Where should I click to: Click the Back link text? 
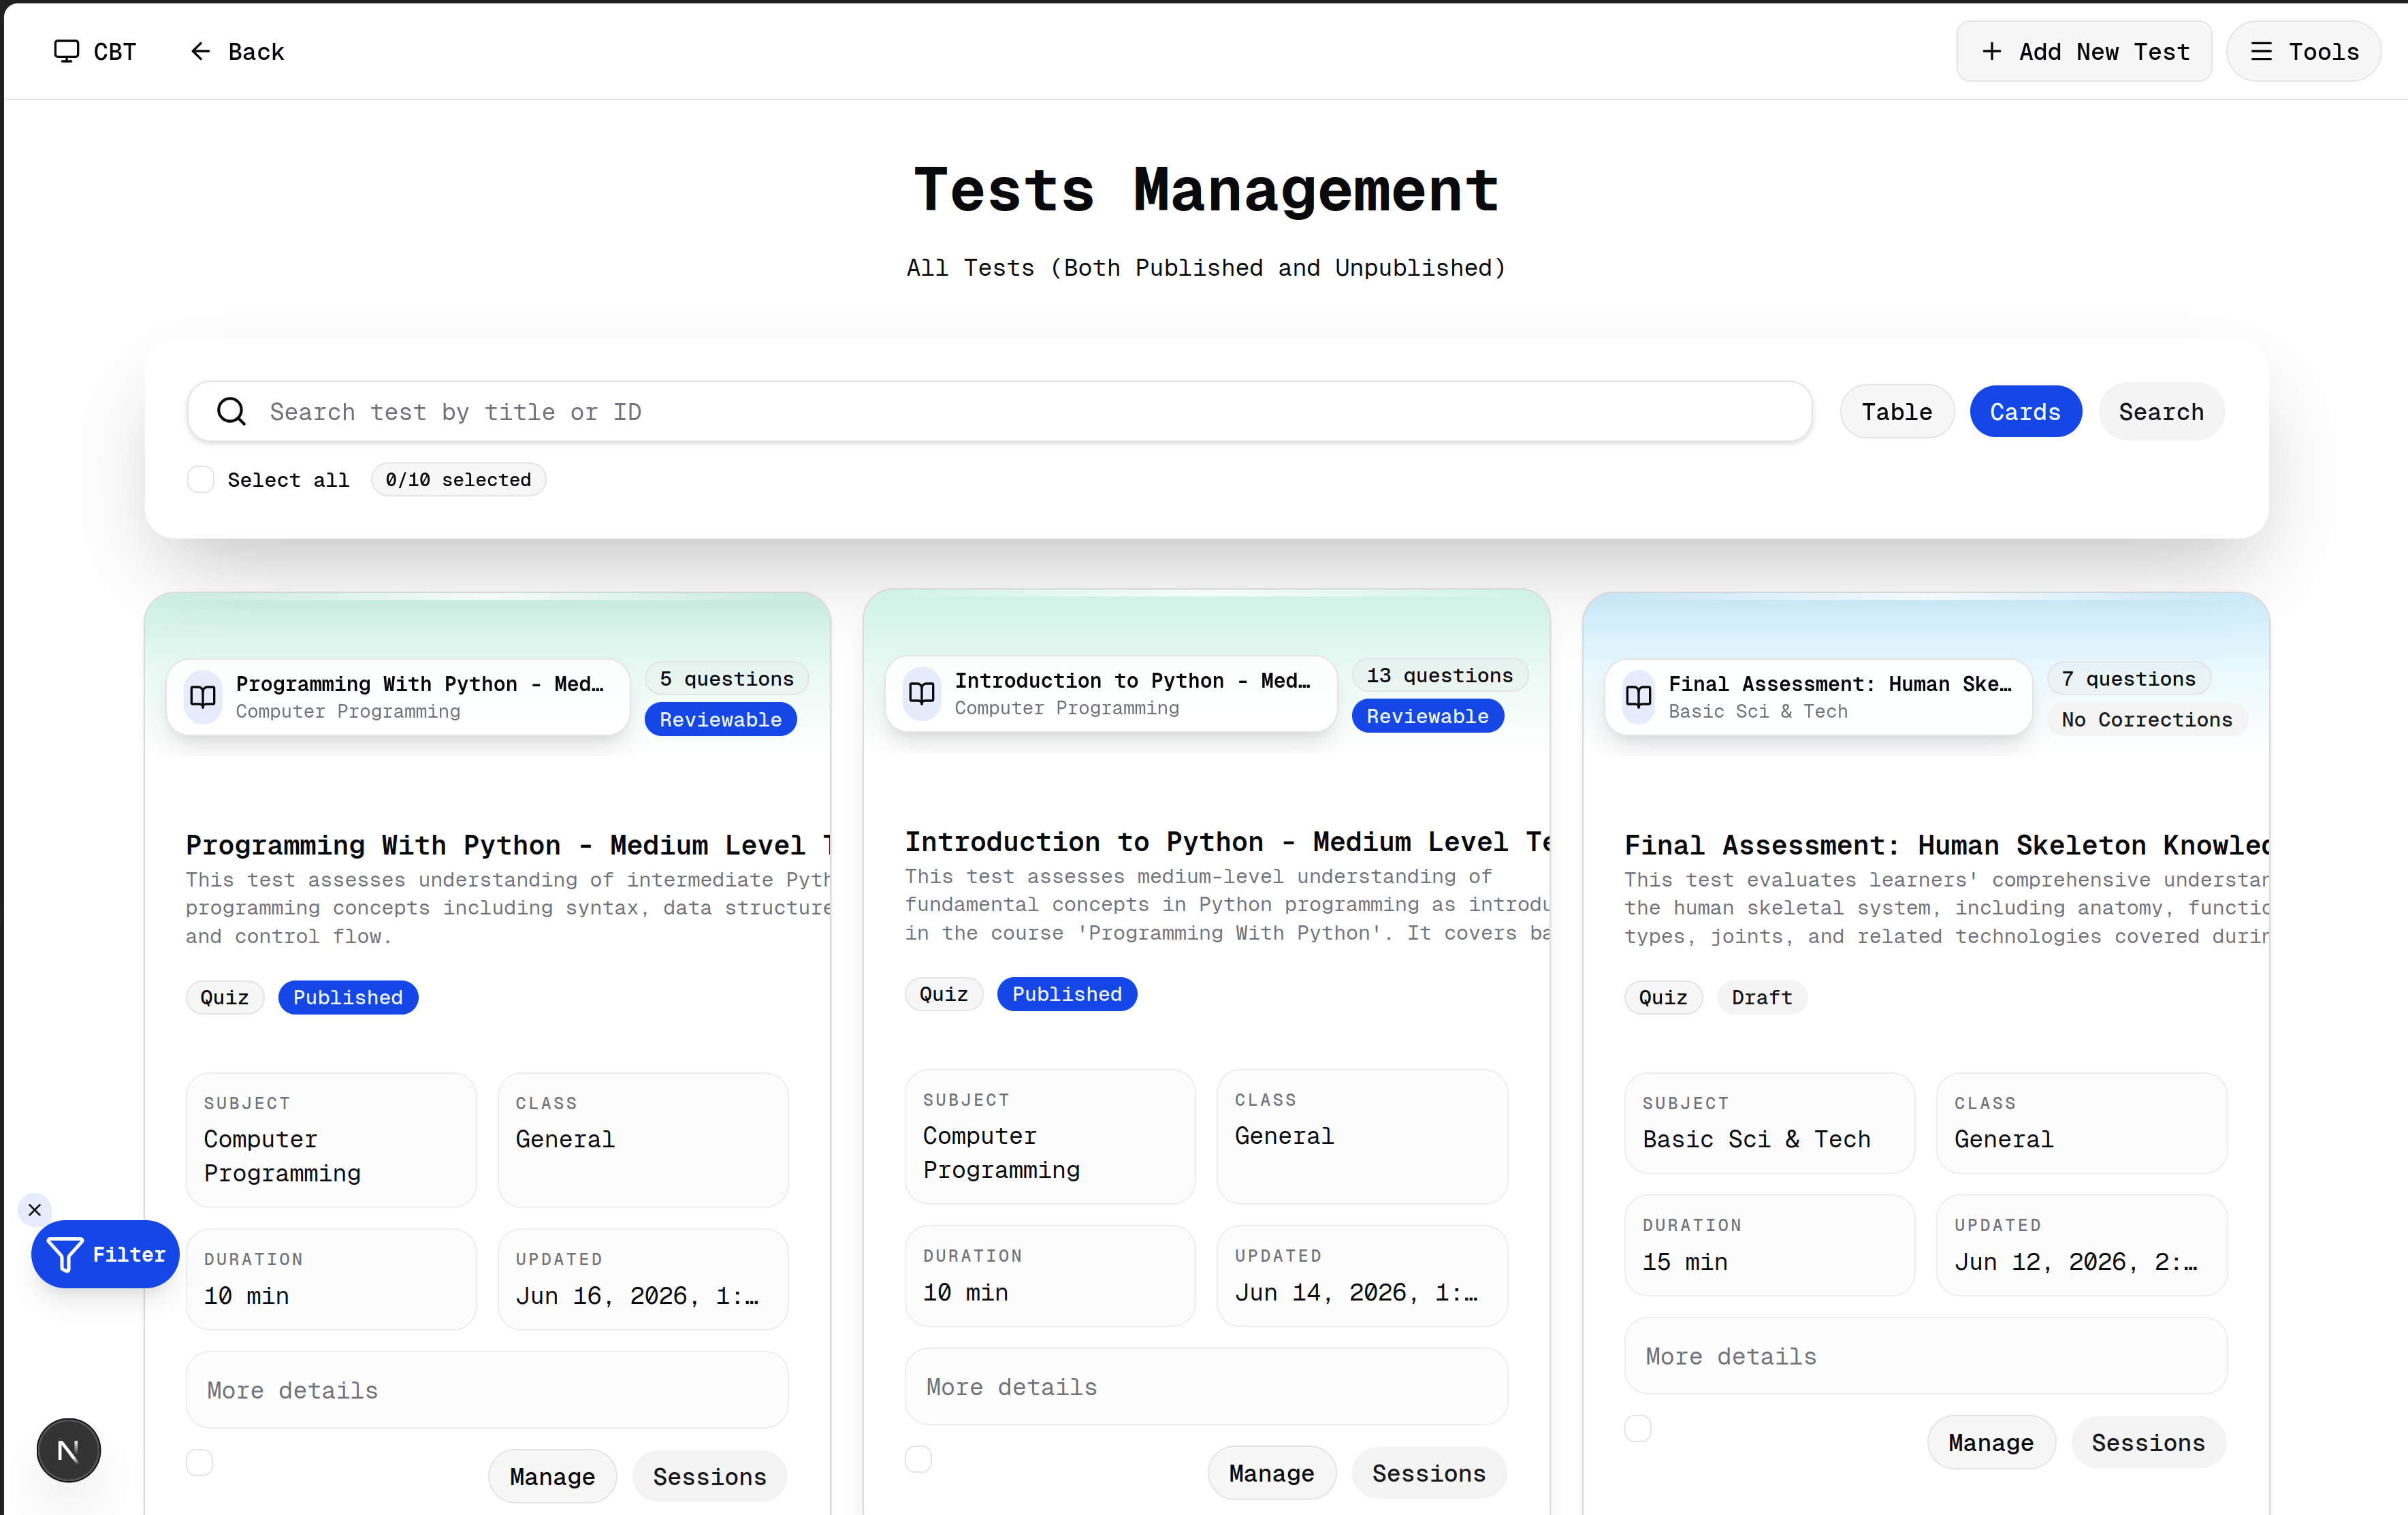[x=256, y=52]
